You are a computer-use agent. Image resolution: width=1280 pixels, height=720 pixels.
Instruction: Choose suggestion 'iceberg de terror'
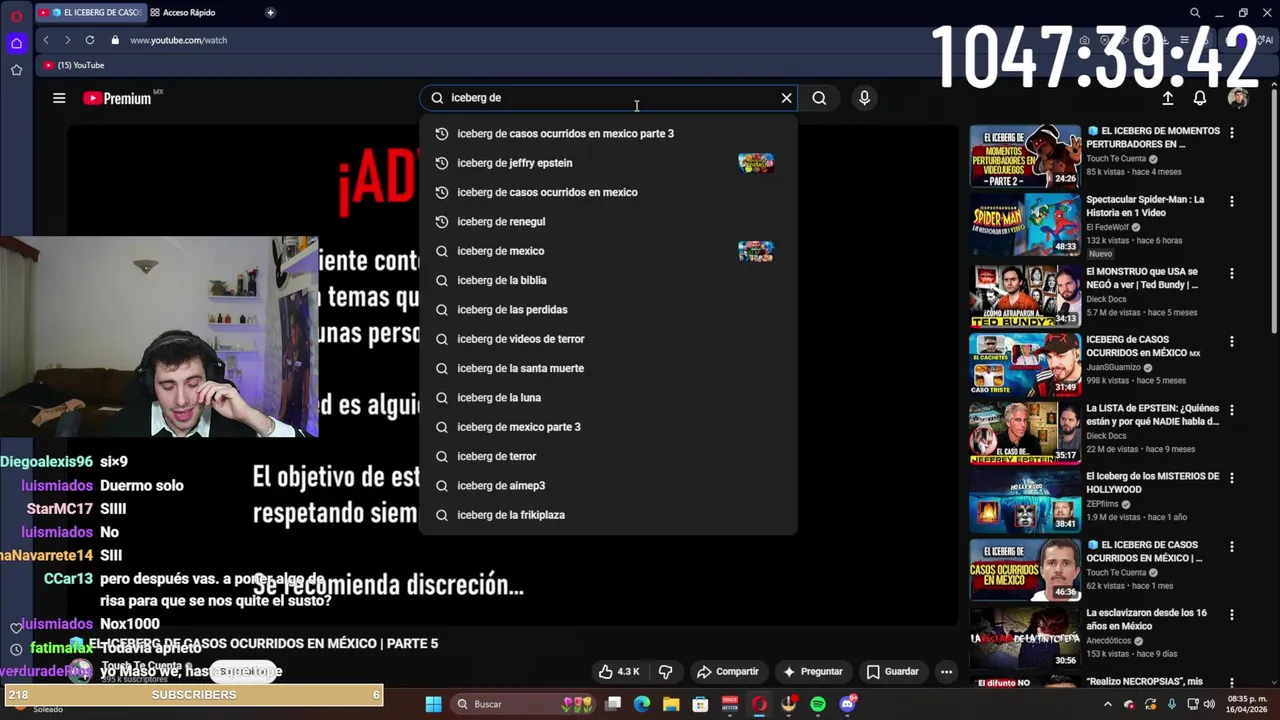608,456
